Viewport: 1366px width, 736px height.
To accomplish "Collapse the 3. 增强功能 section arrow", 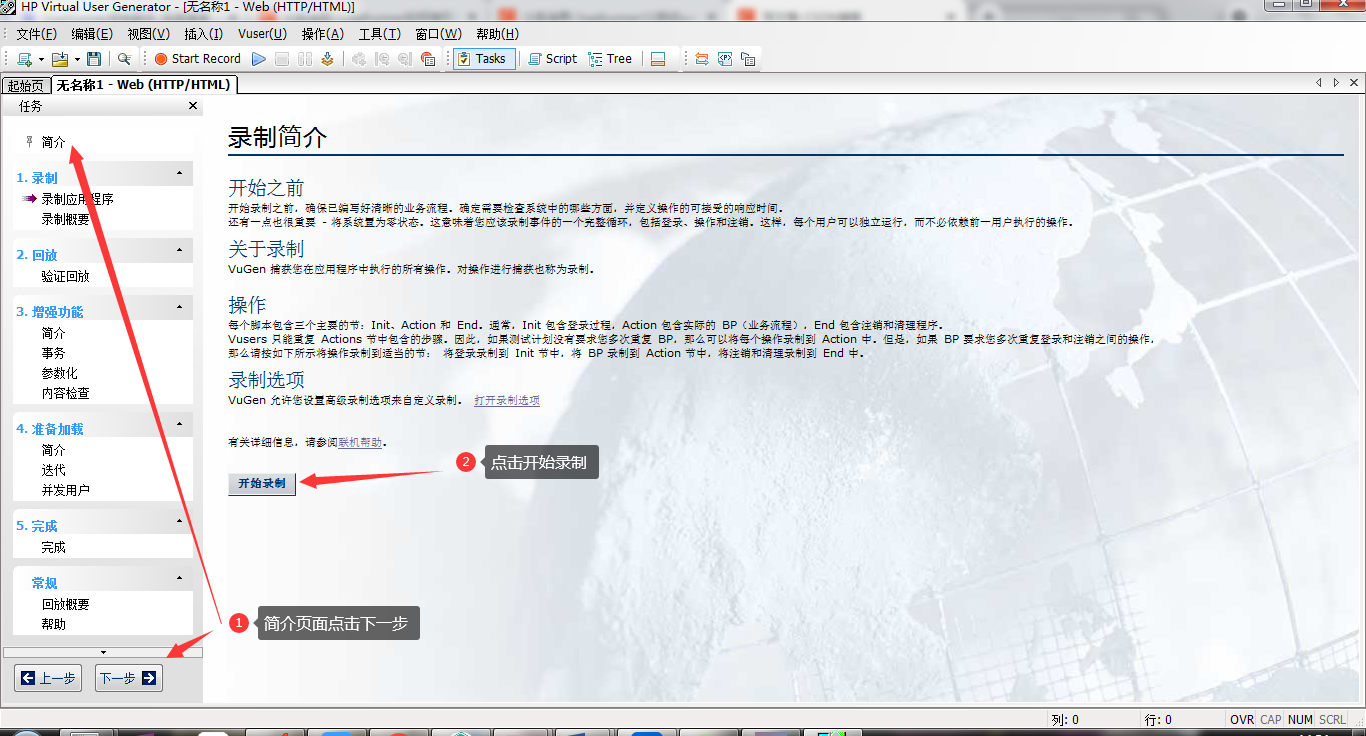I will 180,307.
